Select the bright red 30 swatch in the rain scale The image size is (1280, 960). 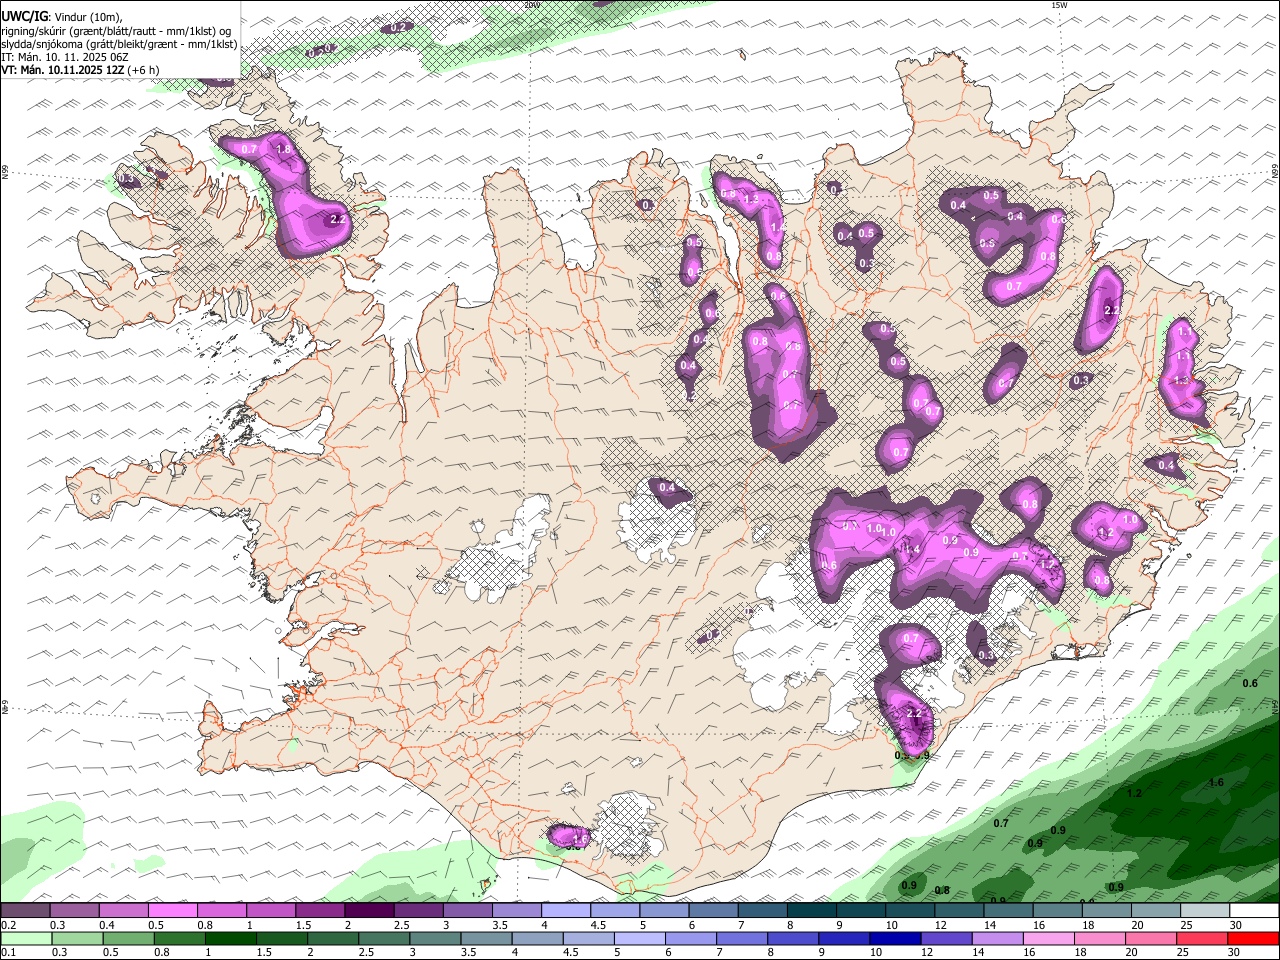(1254, 938)
